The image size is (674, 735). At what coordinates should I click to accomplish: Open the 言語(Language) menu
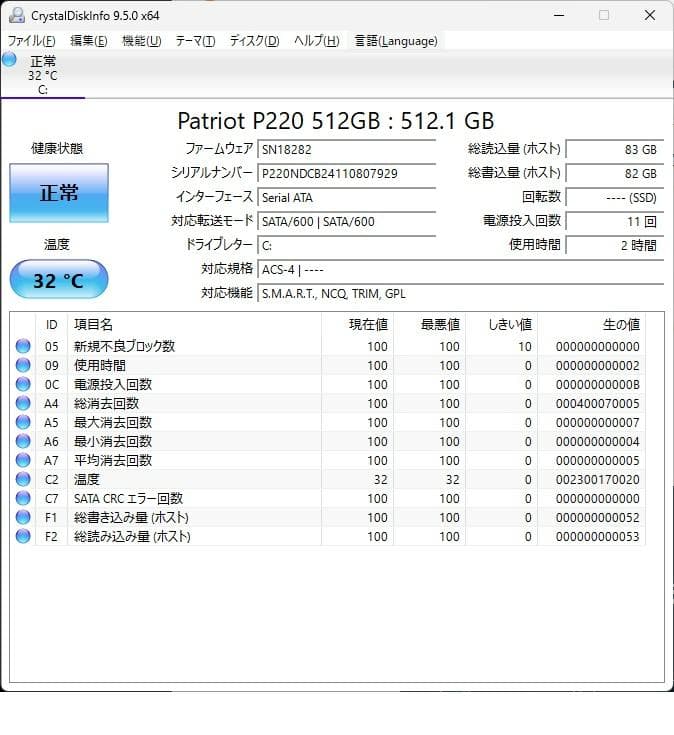click(x=396, y=41)
